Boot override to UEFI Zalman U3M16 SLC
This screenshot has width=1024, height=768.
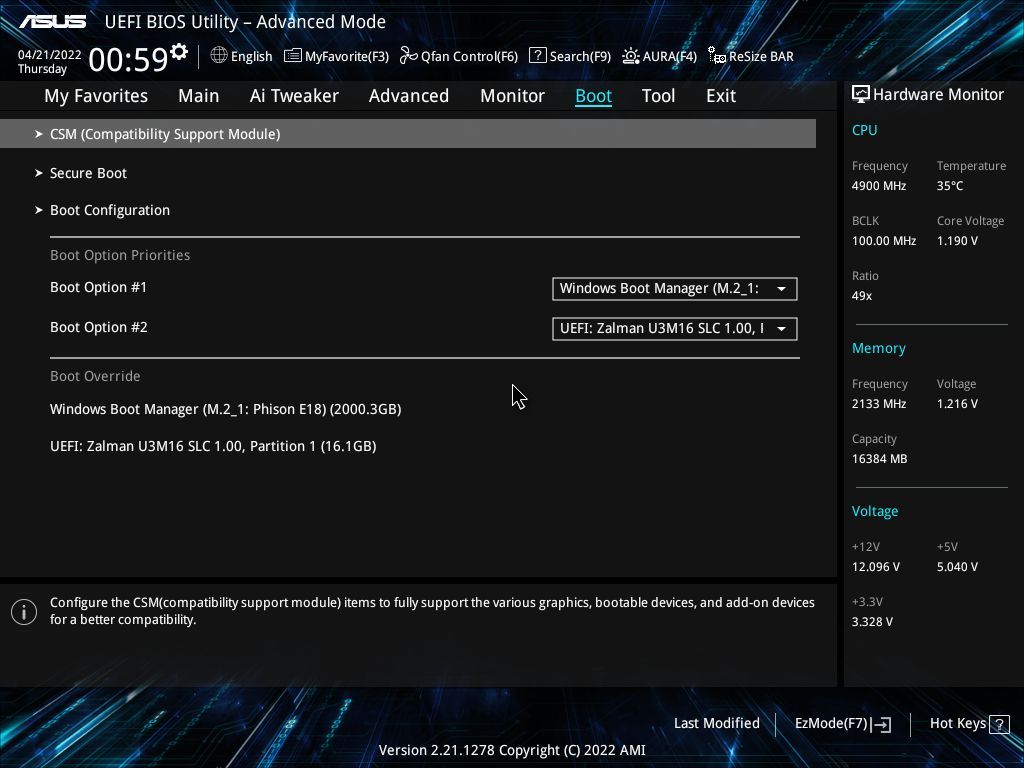(x=213, y=447)
